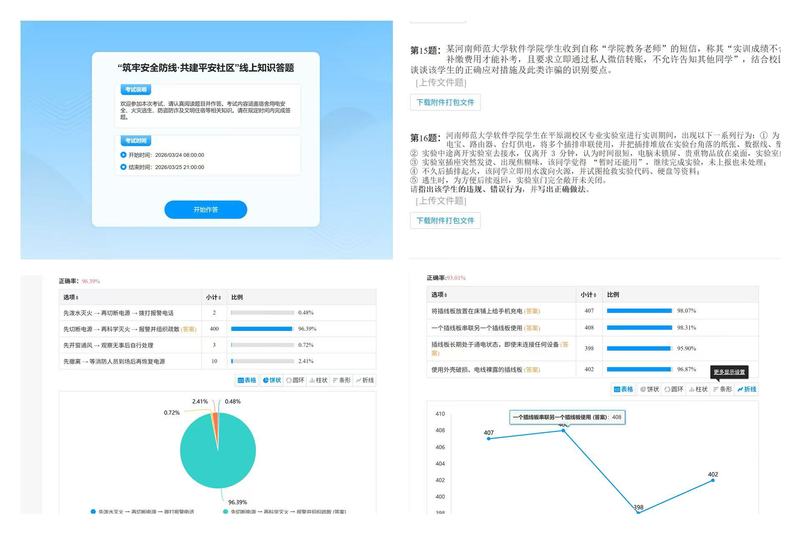Select 折线 chart icon in left chart
The width and height of the screenshot is (799, 533).
tap(367, 381)
